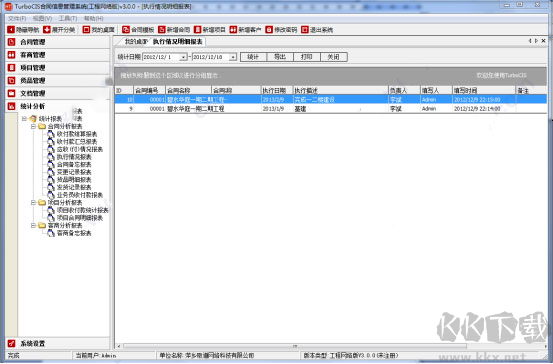
Task: Click the 打印 print button
Action: point(307,57)
